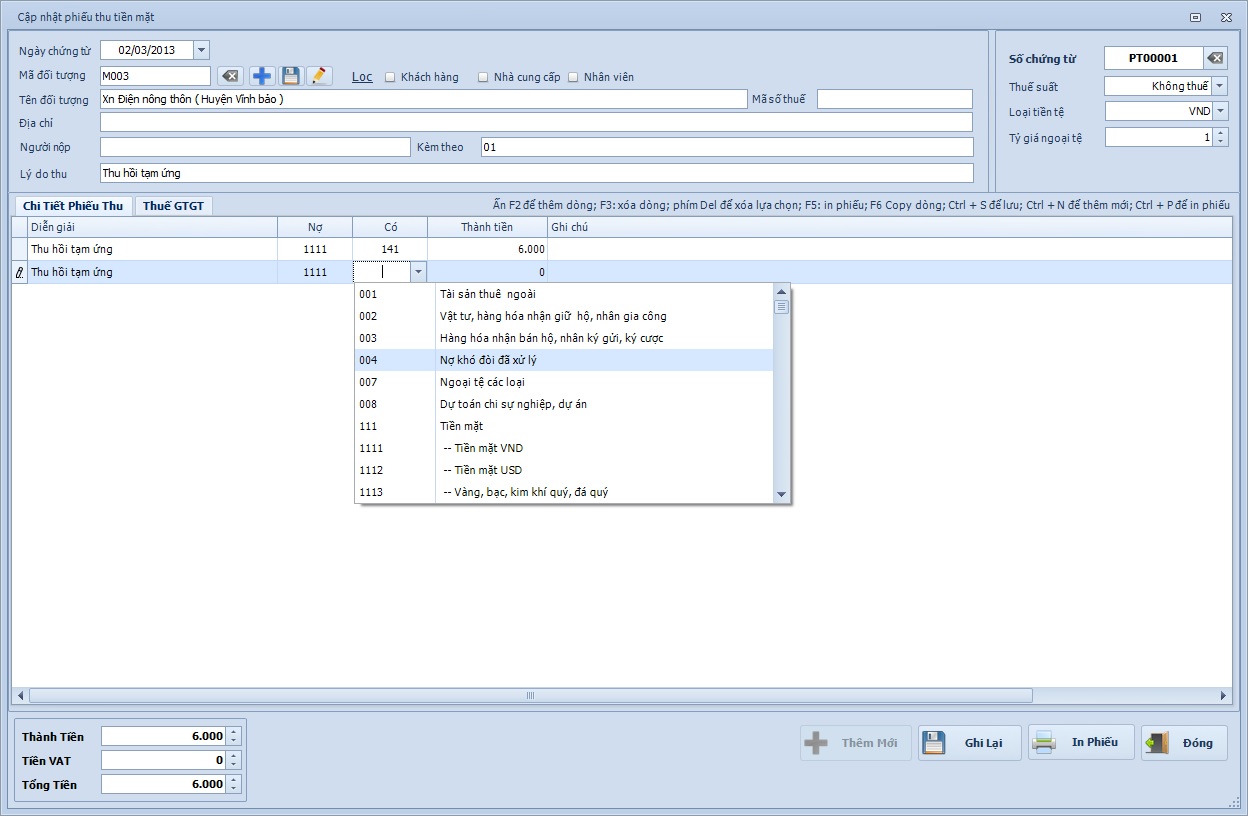The width and height of the screenshot is (1248, 816).
Task: Expand the Thuế suất dropdown
Action: coord(1220,86)
